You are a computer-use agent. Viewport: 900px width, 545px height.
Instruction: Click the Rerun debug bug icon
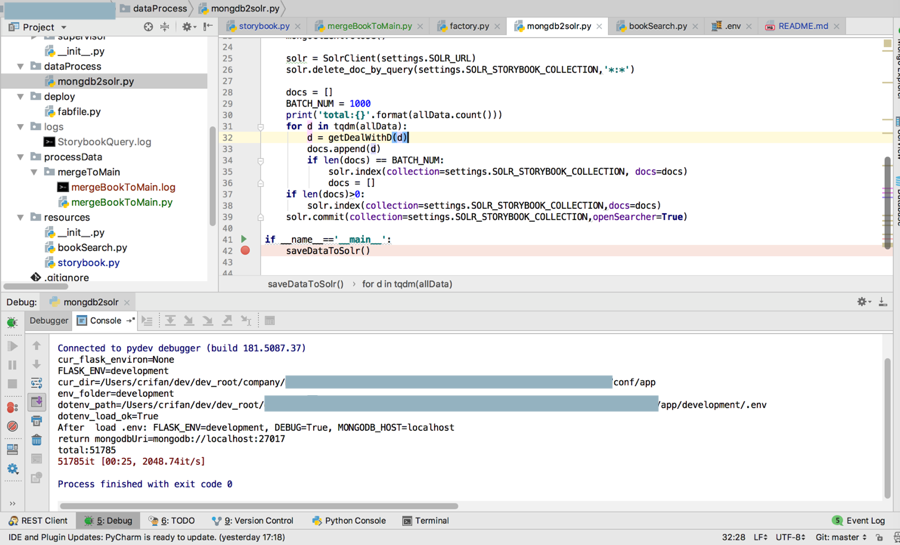coord(12,322)
